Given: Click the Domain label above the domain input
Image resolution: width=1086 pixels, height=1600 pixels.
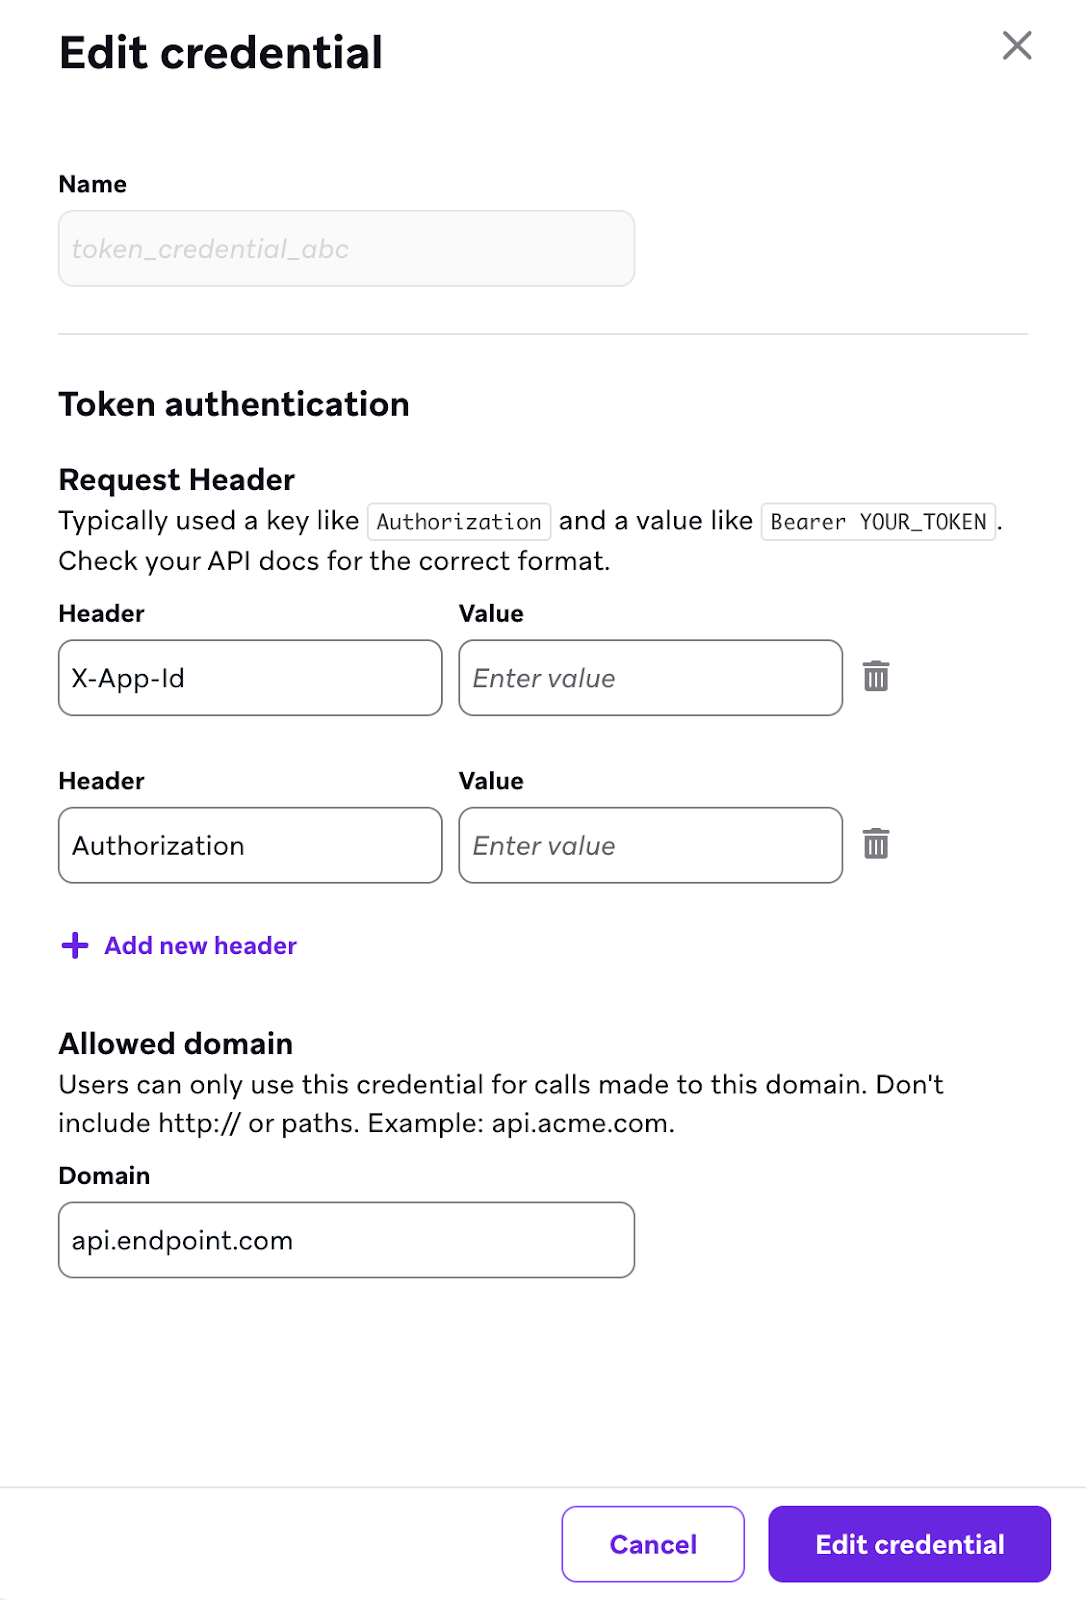Looking at the screenshot, I should click(x=104, y=1175).
